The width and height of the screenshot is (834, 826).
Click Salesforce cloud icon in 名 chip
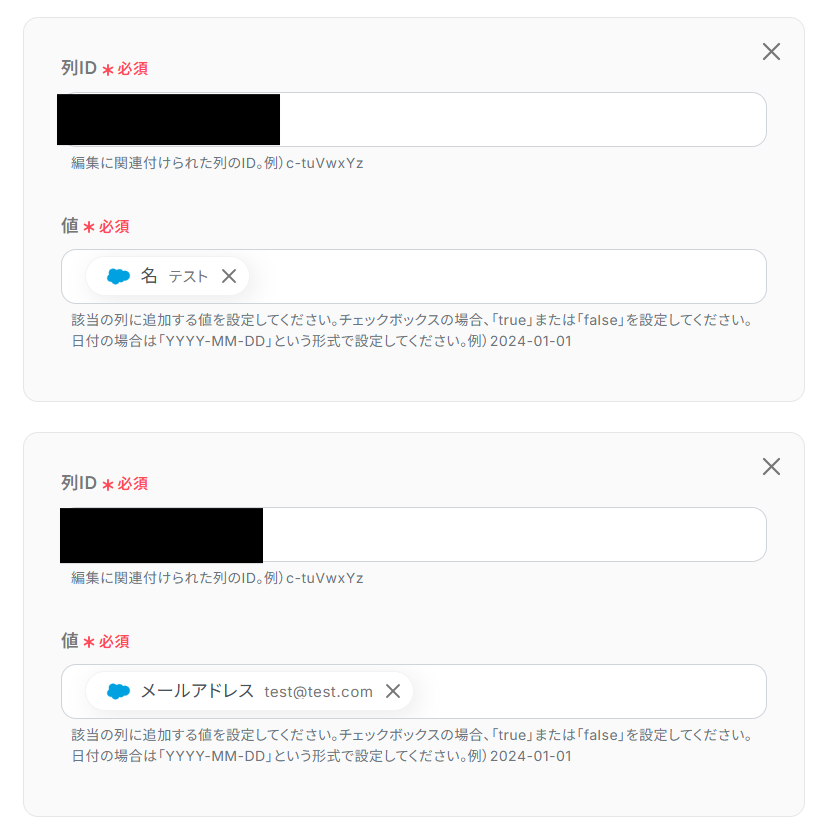[118, 276]
